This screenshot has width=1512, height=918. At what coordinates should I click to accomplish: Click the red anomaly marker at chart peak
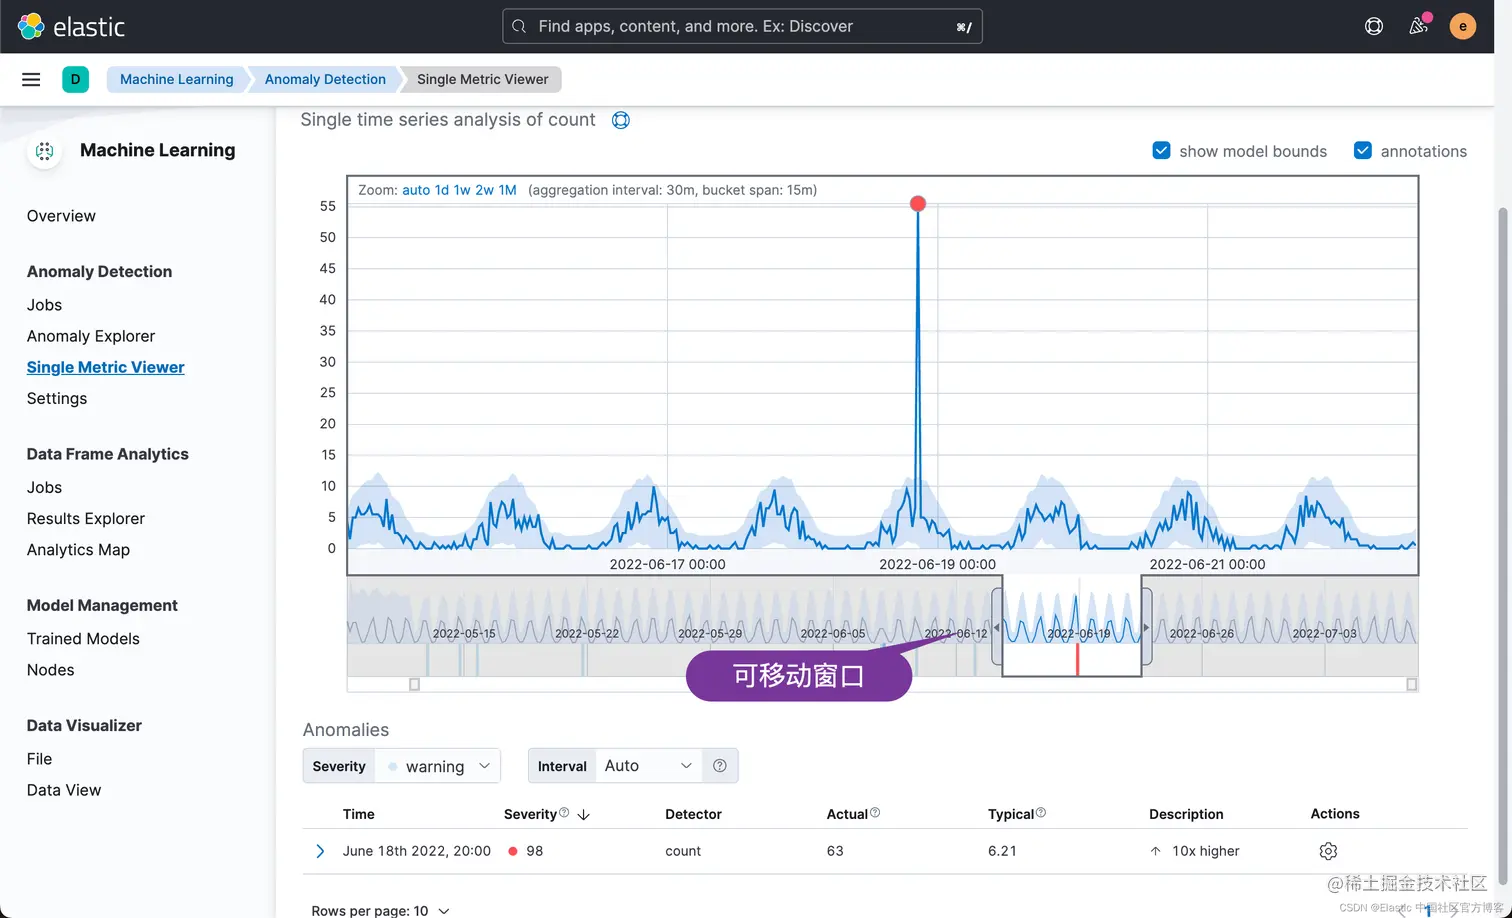917,204
